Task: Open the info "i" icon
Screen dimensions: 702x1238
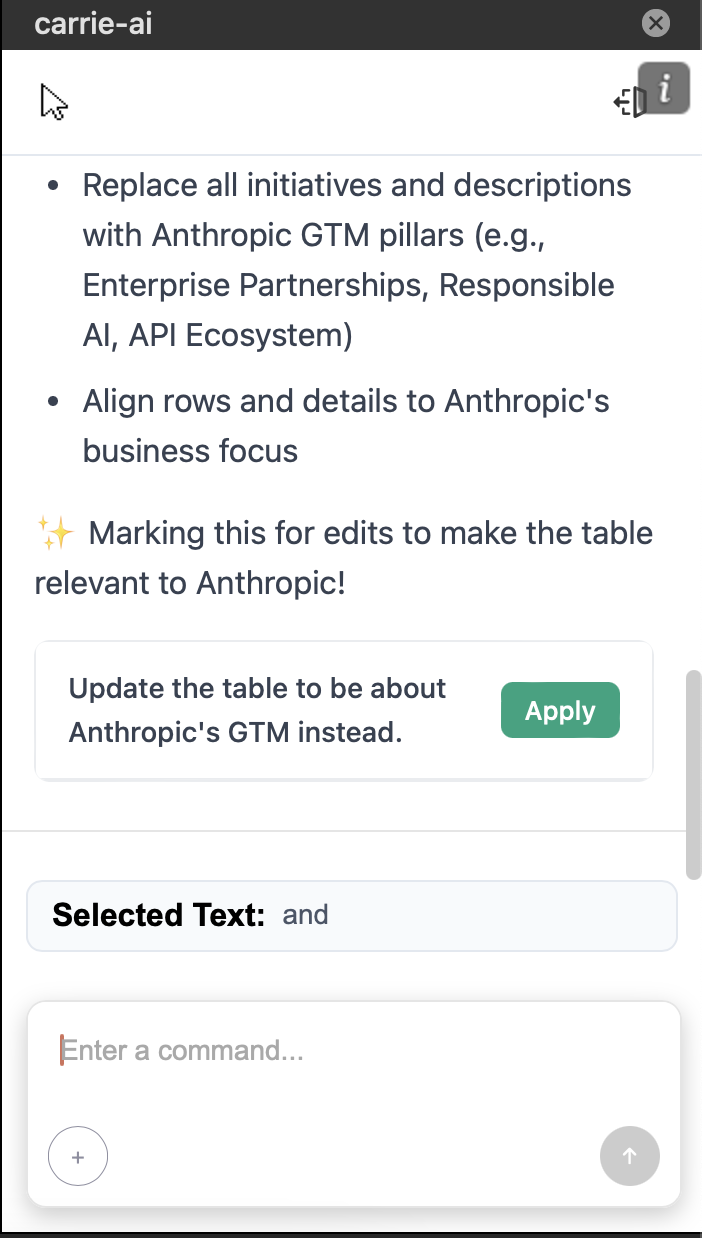Action: click(665, 89)
